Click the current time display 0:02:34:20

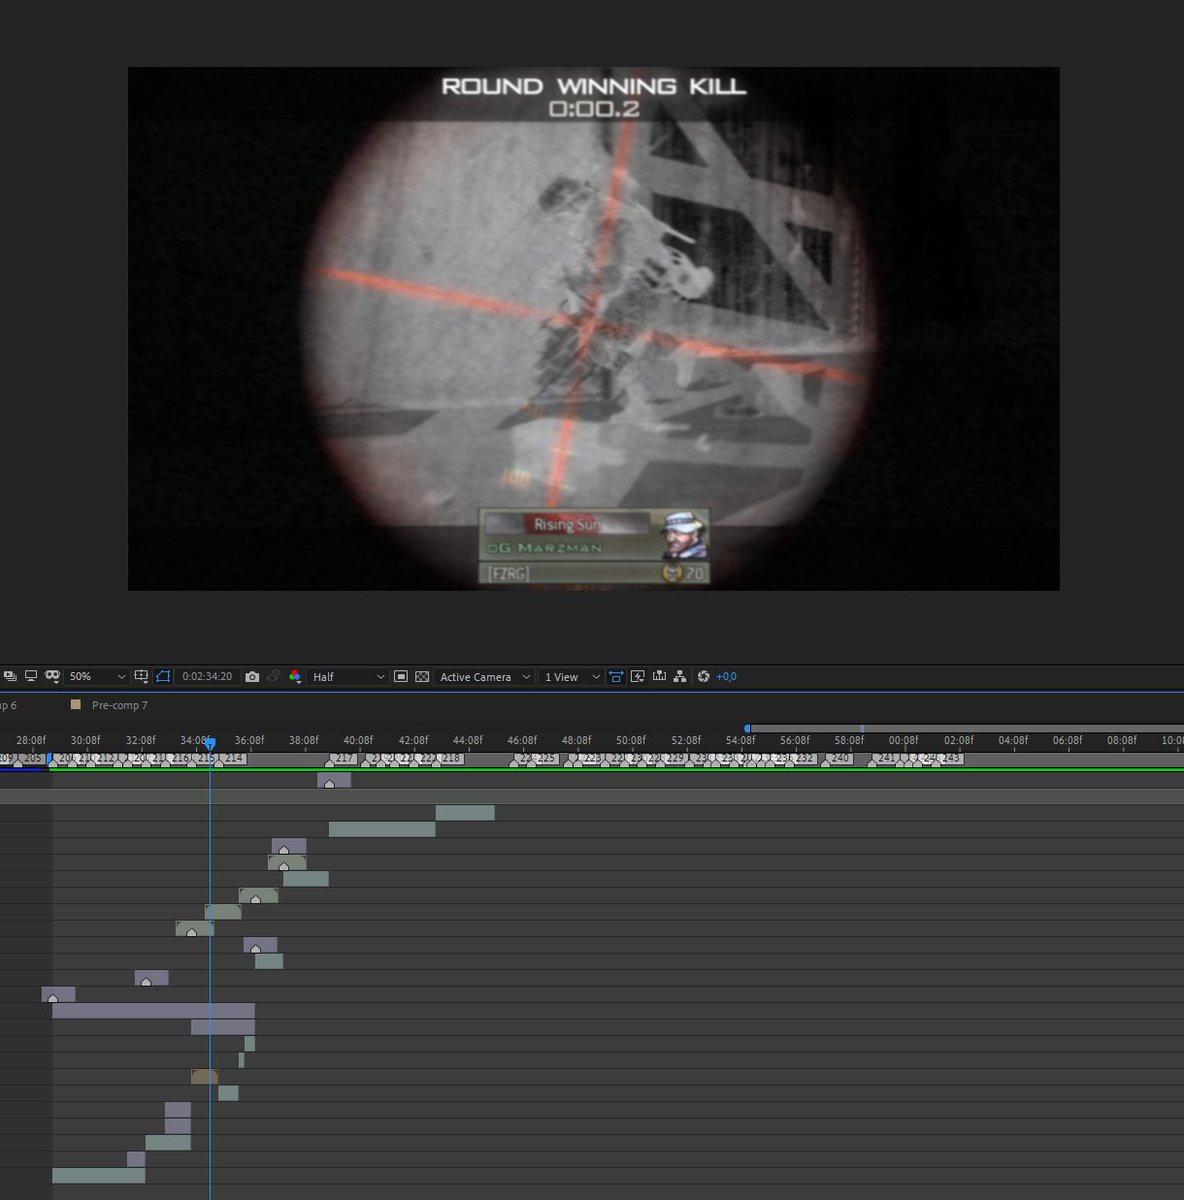[207, 677]
